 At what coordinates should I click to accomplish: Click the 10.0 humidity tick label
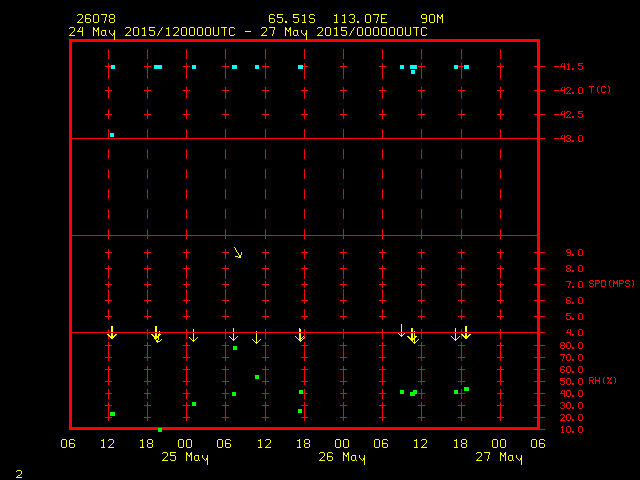572,430
